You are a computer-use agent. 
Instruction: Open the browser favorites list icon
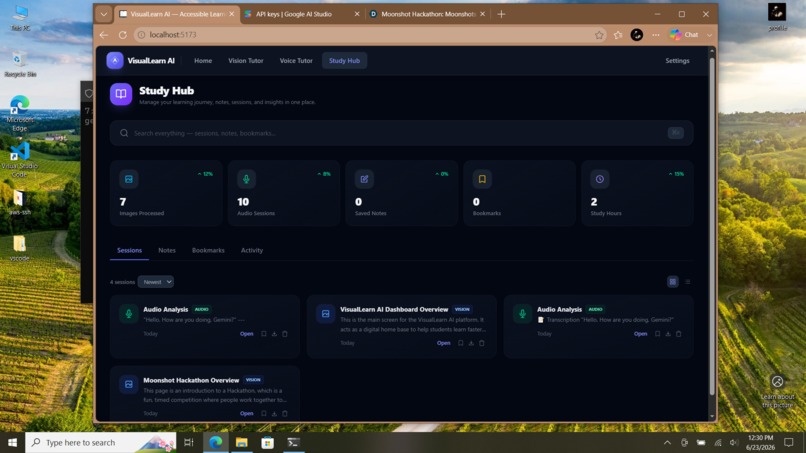pyautogui.click(x=618, y=35)
